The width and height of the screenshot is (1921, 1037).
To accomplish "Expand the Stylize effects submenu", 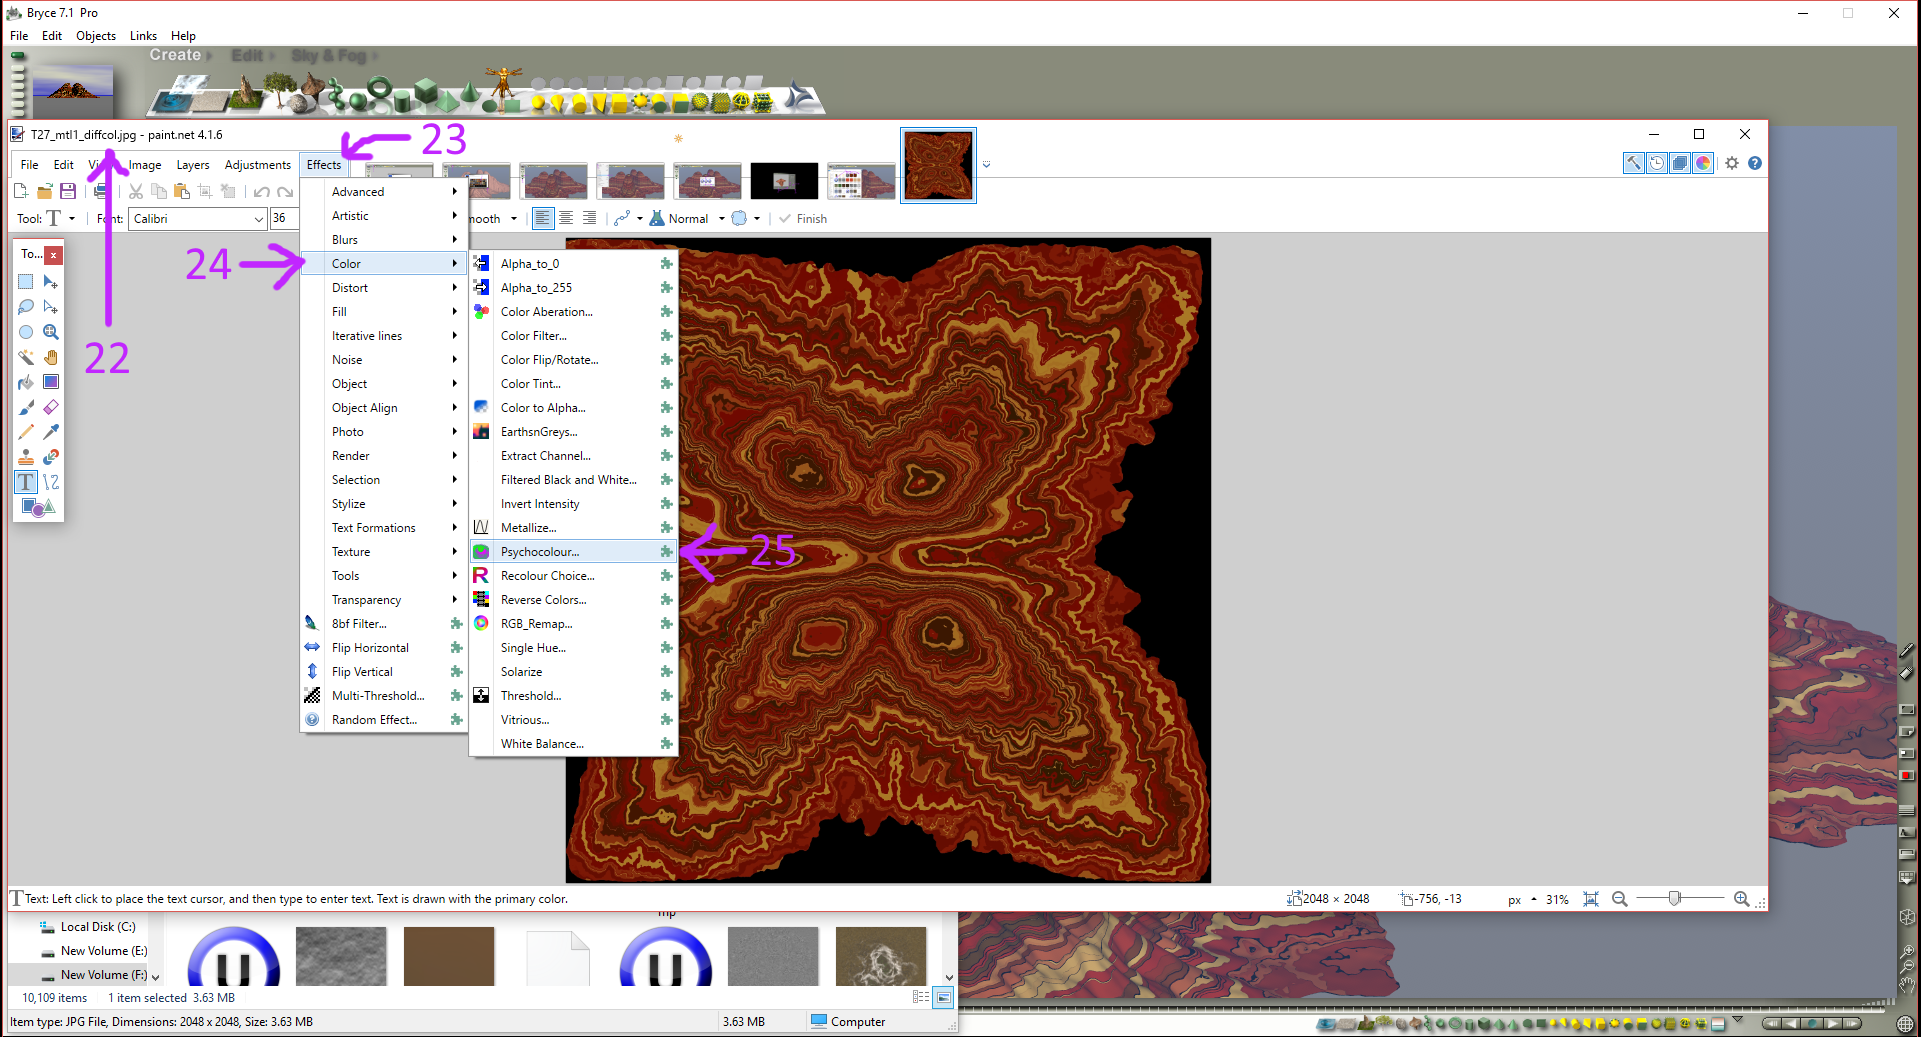I will (x=385, y=504).
